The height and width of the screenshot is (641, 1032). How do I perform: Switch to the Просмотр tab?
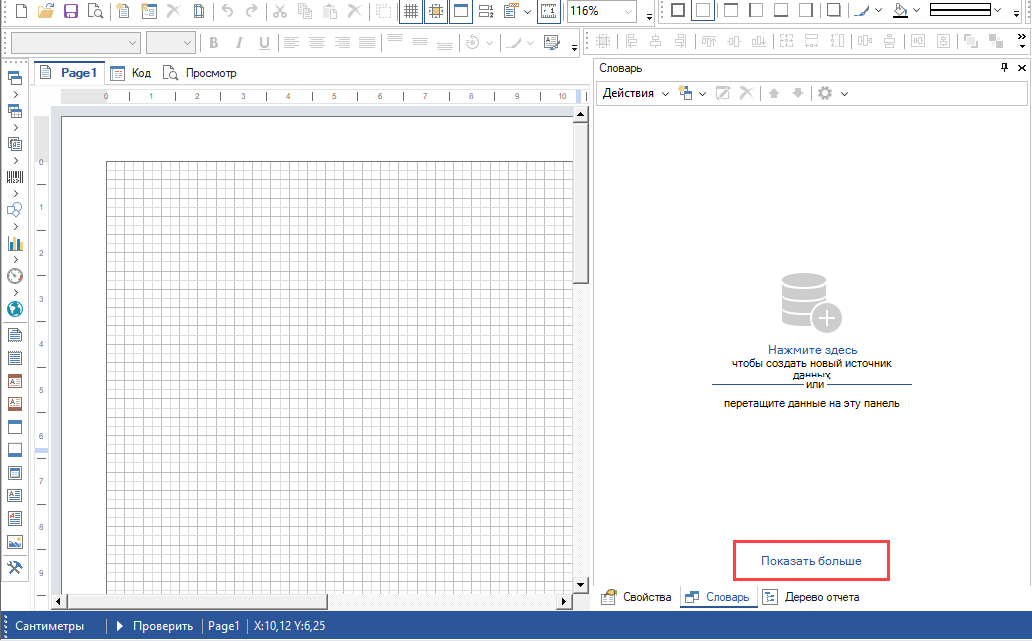click(x=199, y=73)
